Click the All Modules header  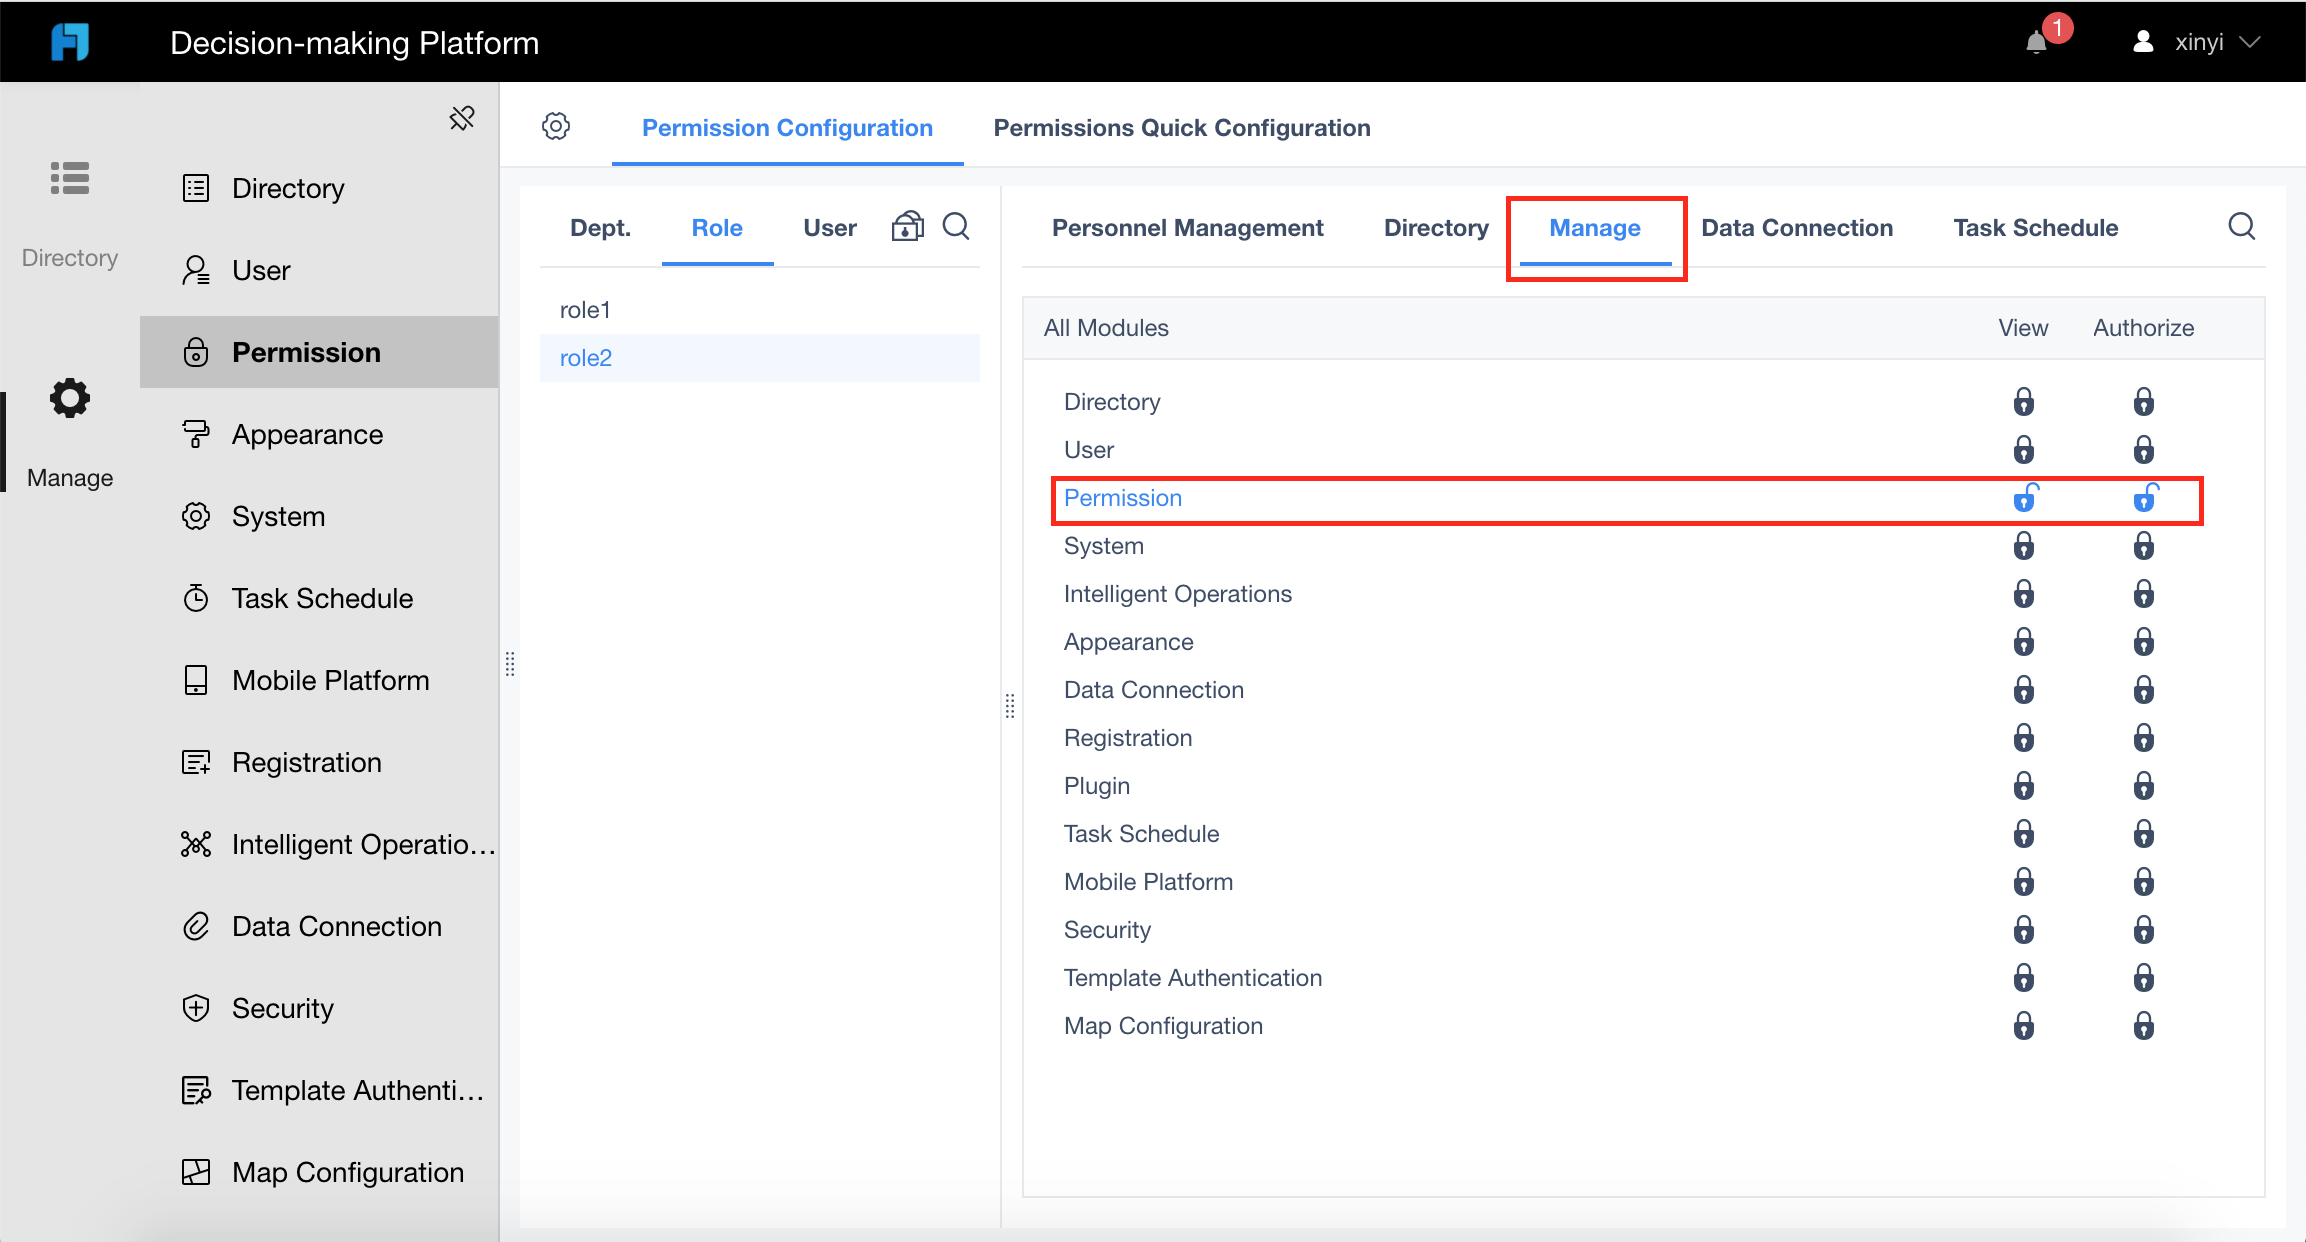(x=1106, y=328)
